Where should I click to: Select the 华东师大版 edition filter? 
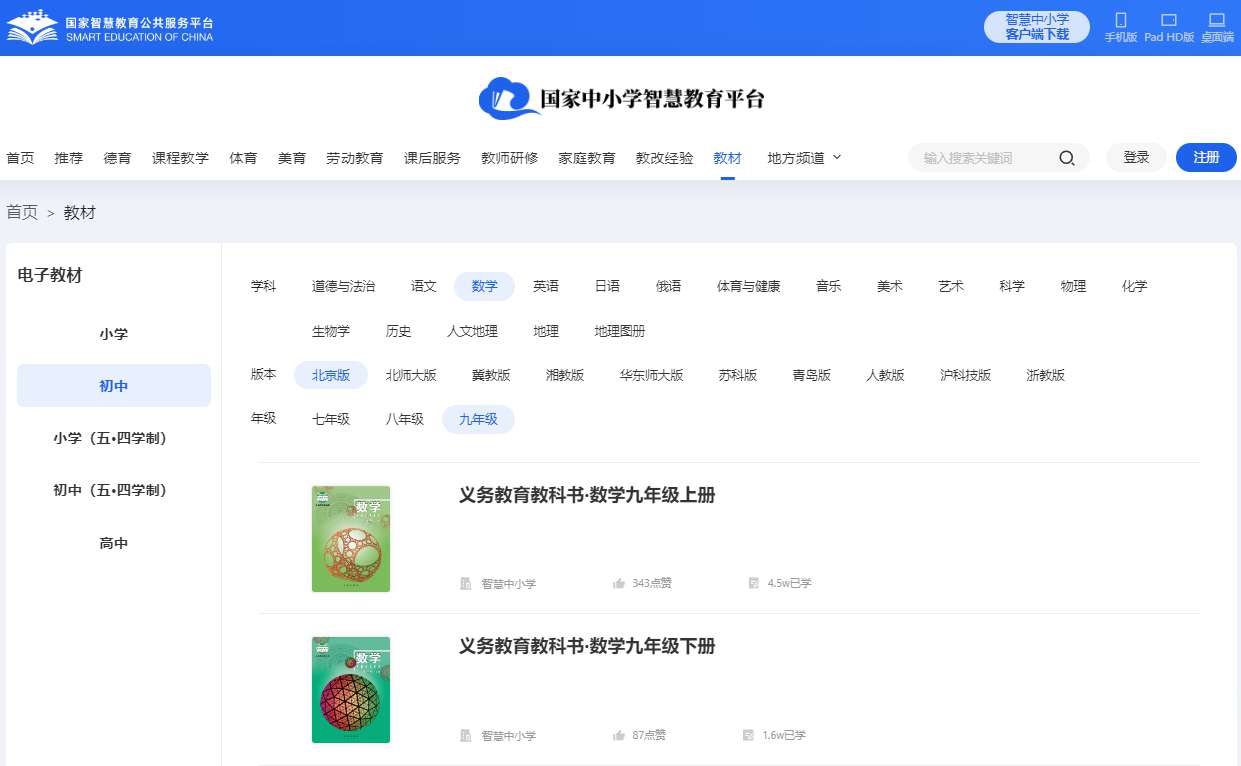[x=651, y=375]
